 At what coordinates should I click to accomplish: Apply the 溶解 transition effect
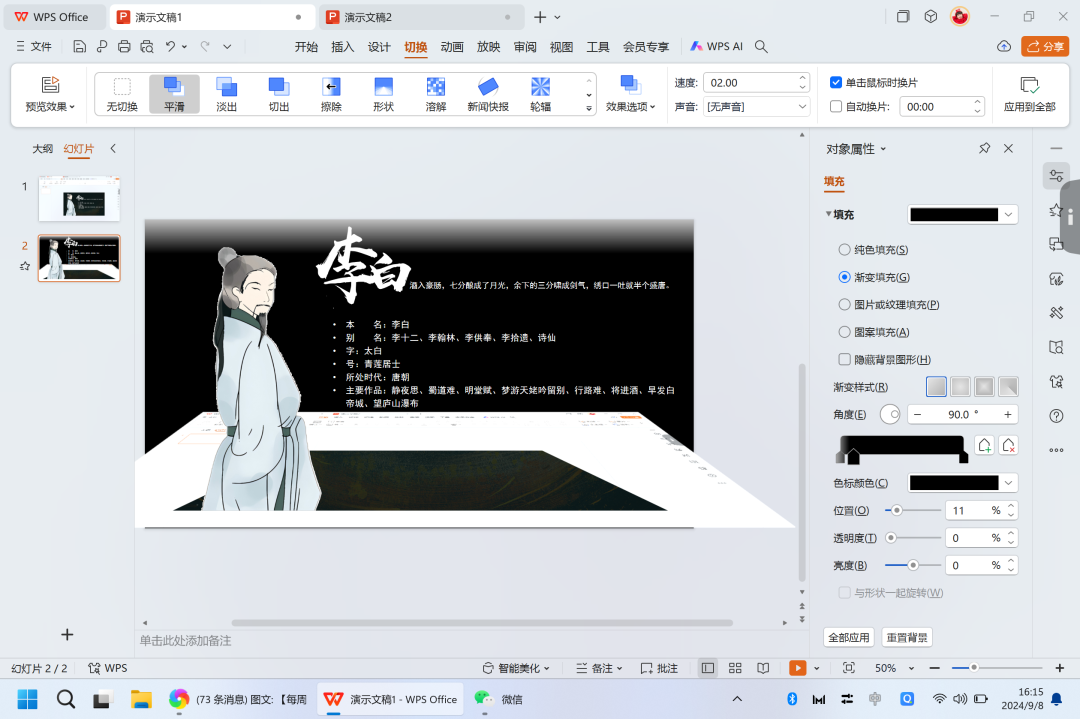[x=436, y=94]
